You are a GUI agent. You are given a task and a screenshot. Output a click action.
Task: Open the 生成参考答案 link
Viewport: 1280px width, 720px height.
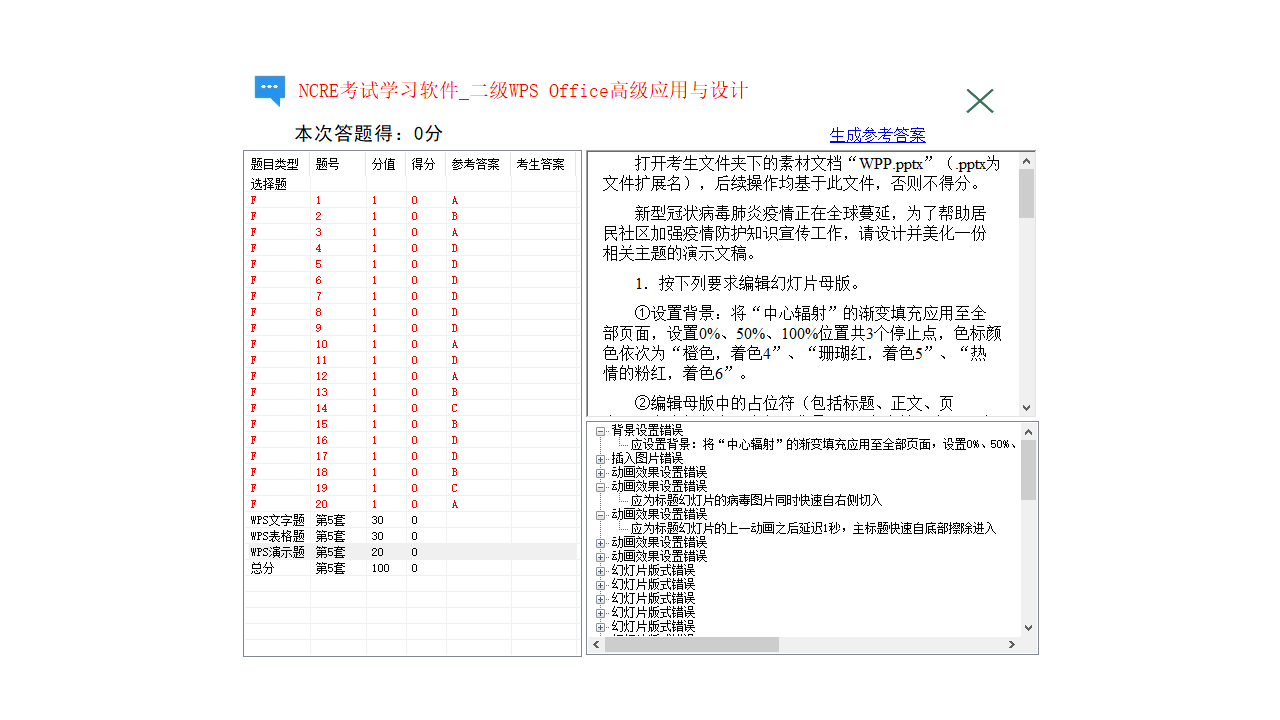(x=878, y=134)
